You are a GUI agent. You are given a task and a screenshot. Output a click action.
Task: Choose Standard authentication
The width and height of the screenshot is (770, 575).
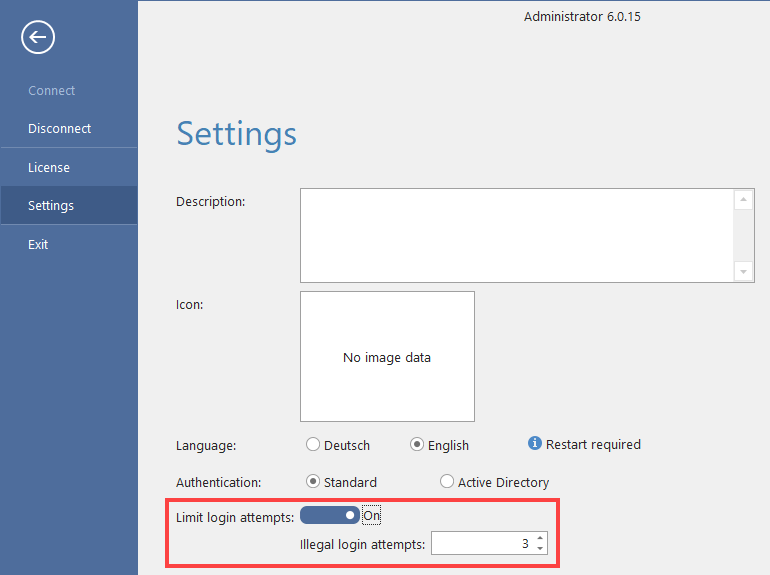coord(313,482)
